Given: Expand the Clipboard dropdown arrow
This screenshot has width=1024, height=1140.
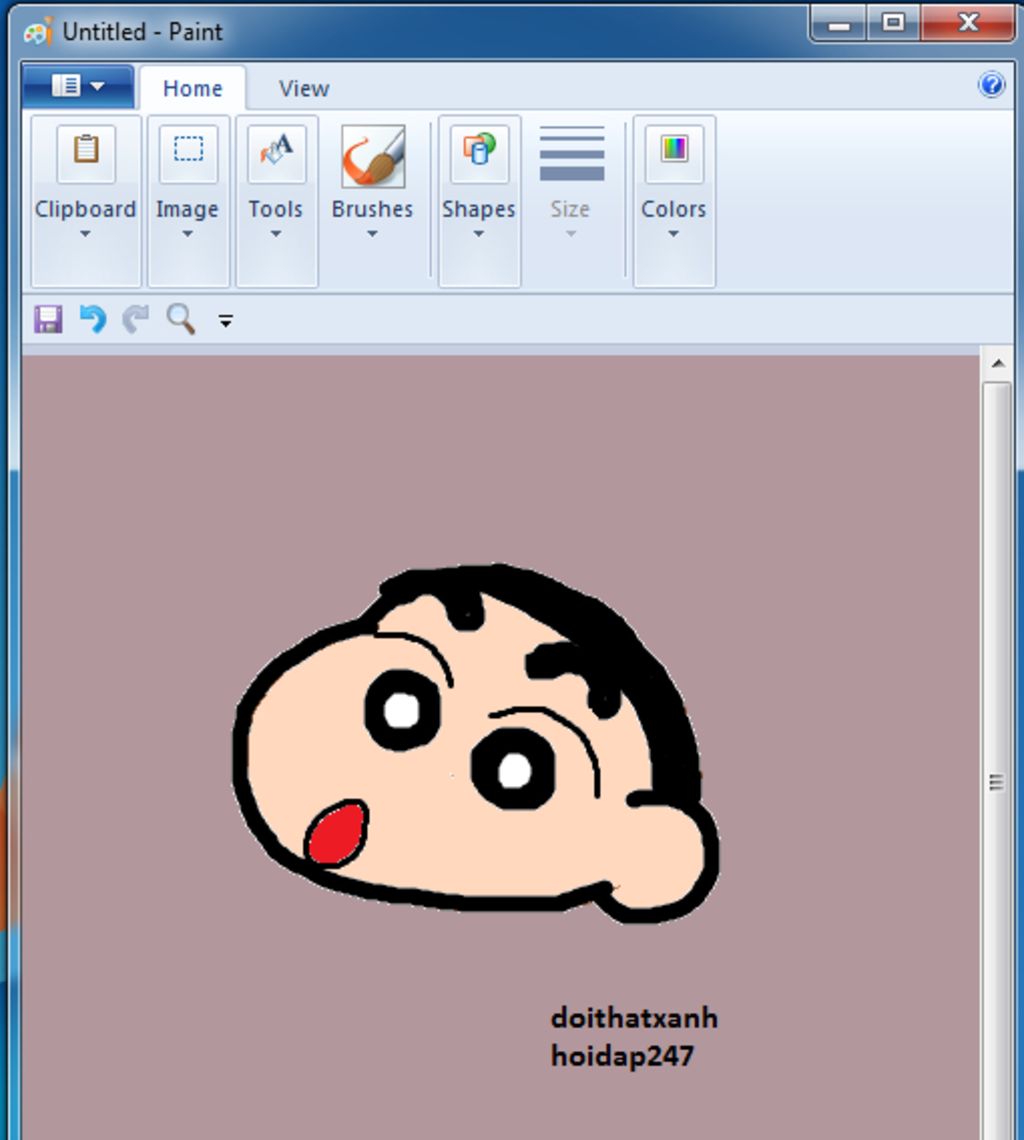Looking at the screenshot, I should (x=85, y=234).
